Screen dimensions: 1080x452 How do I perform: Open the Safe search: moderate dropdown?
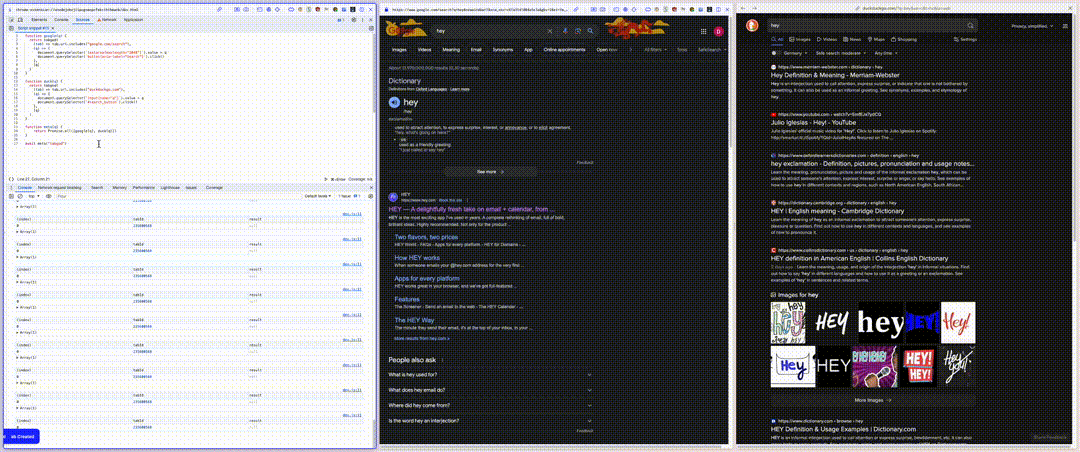coord(842,52)
